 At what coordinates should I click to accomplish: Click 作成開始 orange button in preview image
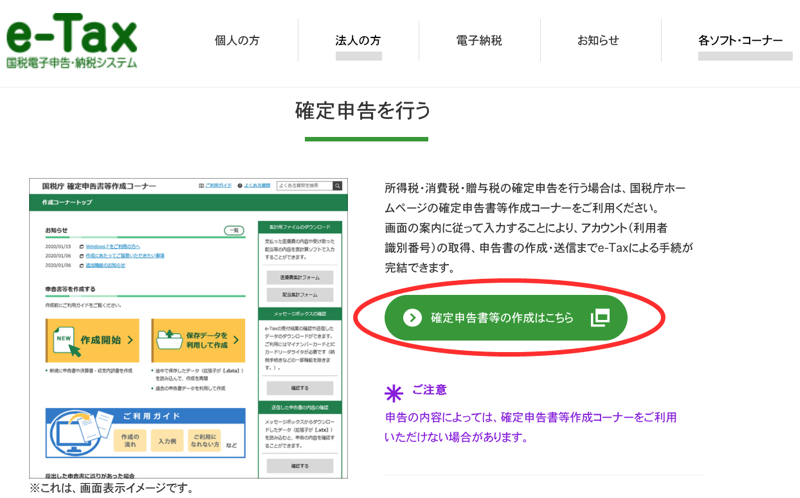92,340
